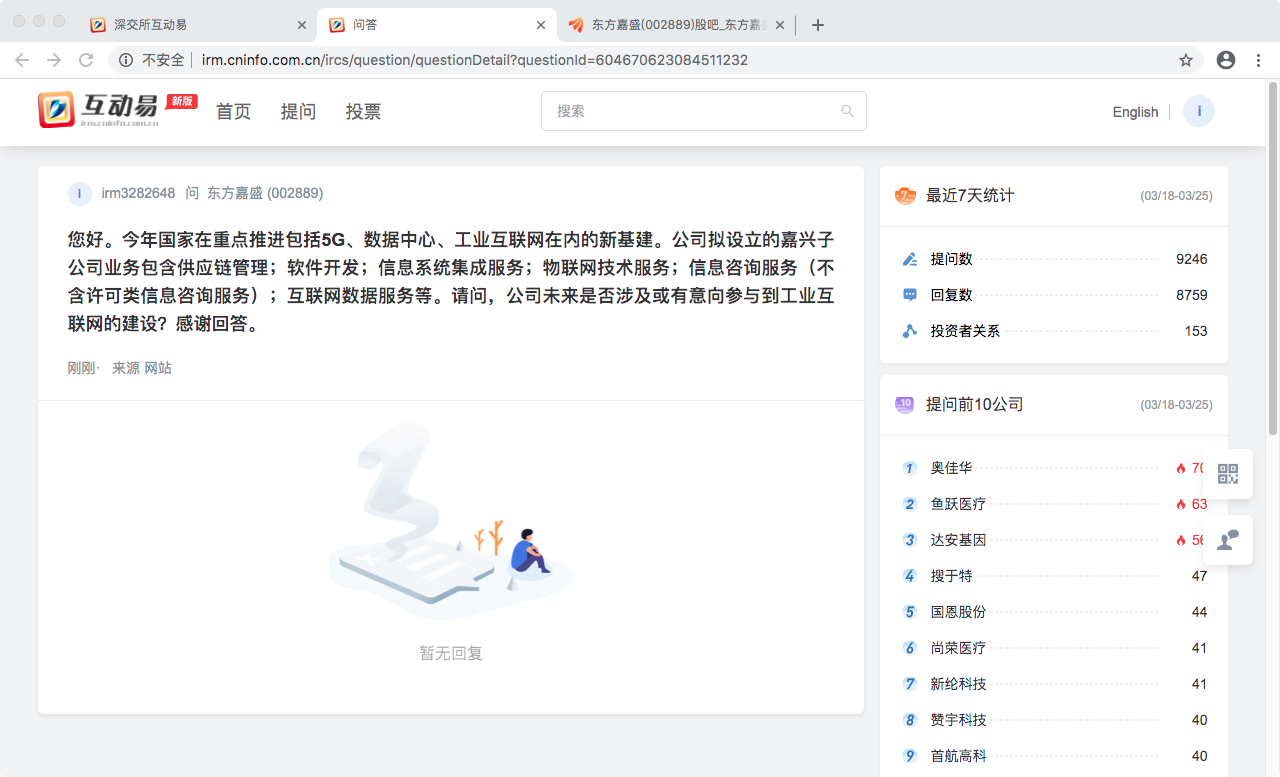Open 奥佳华 in top 10 list
The image size is (1280, 777).
tap(952, 468)
